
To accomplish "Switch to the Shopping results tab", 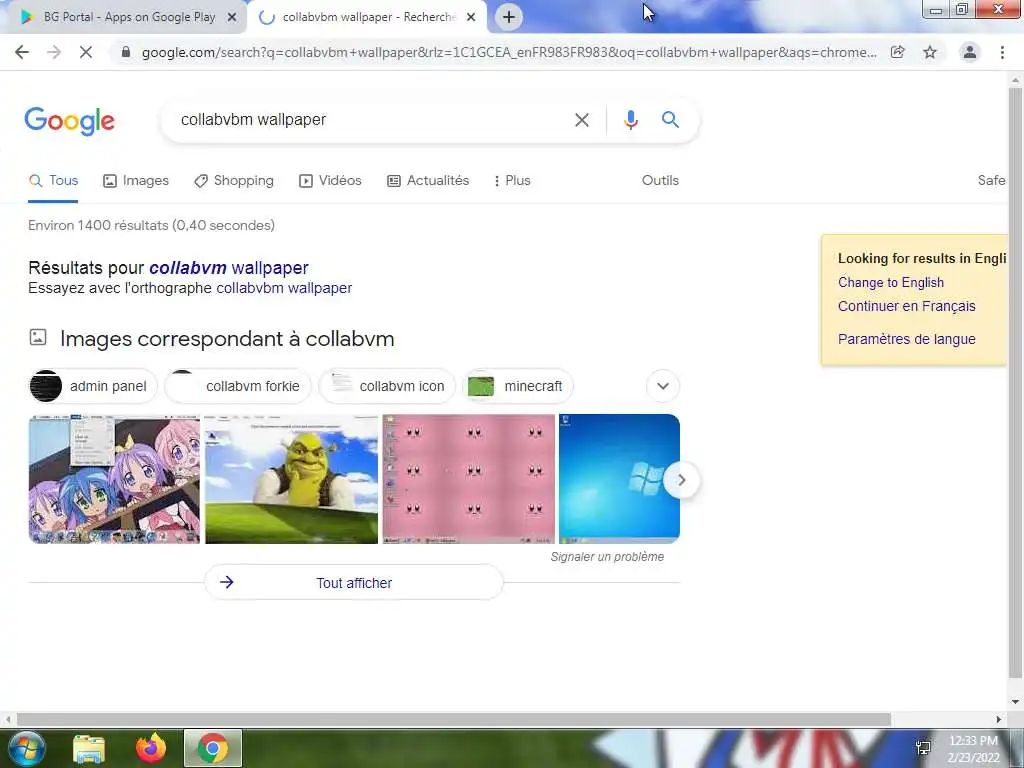I will tap(234, 181).
